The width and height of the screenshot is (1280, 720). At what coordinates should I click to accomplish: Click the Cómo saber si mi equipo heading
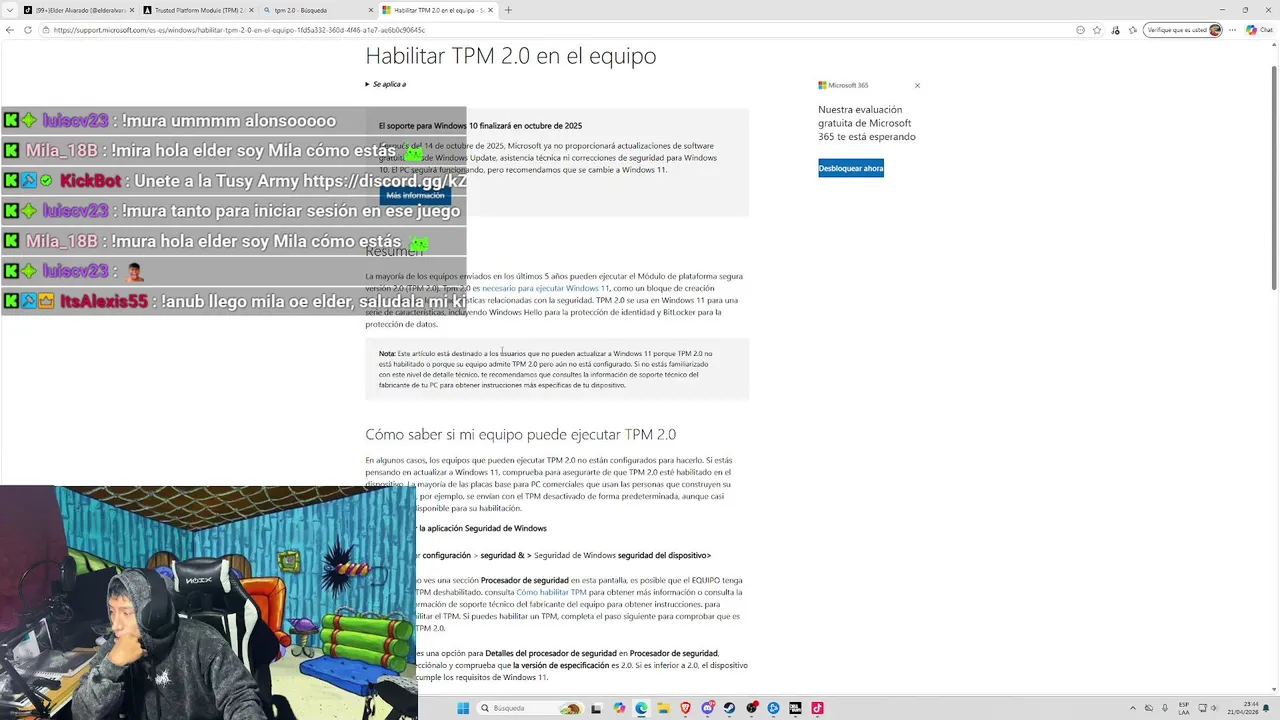[x=520, y=434]
